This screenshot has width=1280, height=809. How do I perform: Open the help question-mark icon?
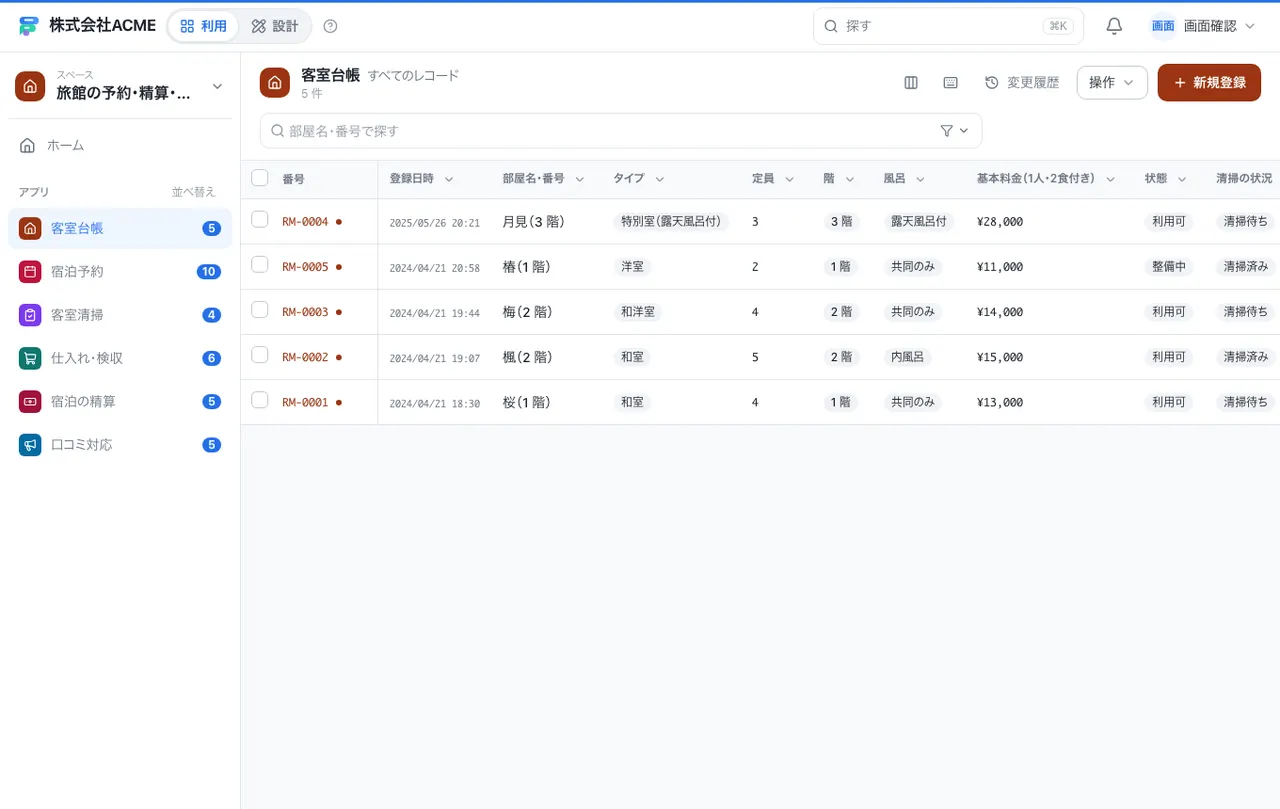(331, 26)
